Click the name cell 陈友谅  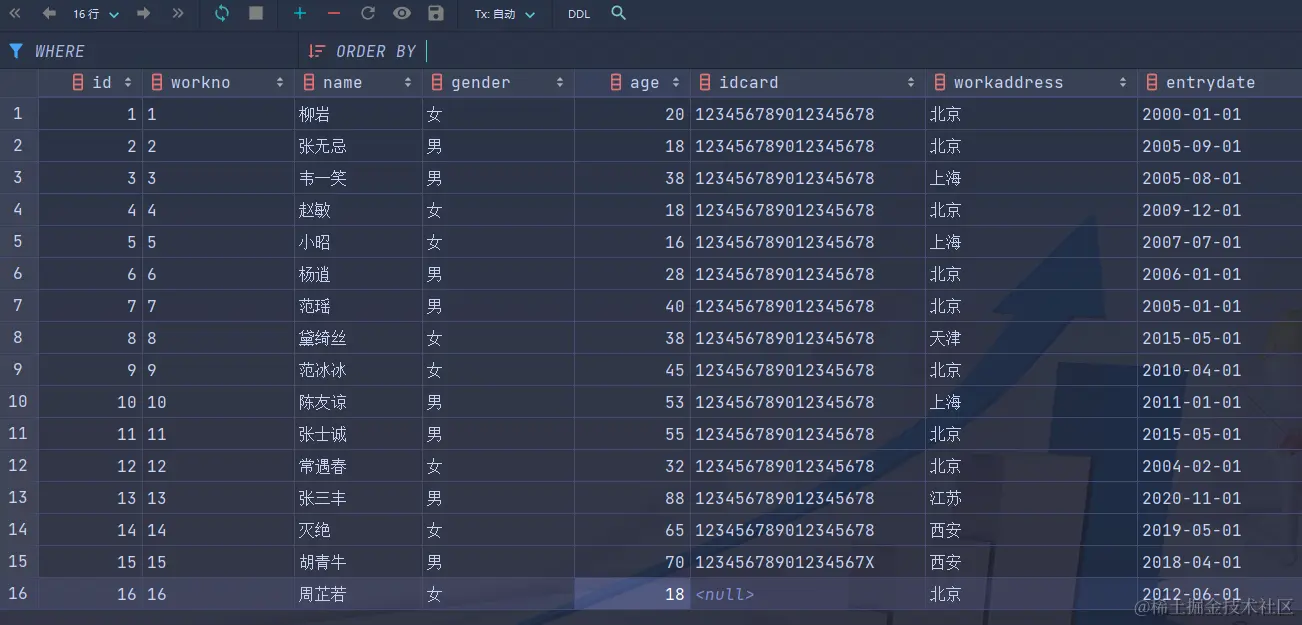coord(358,402)
